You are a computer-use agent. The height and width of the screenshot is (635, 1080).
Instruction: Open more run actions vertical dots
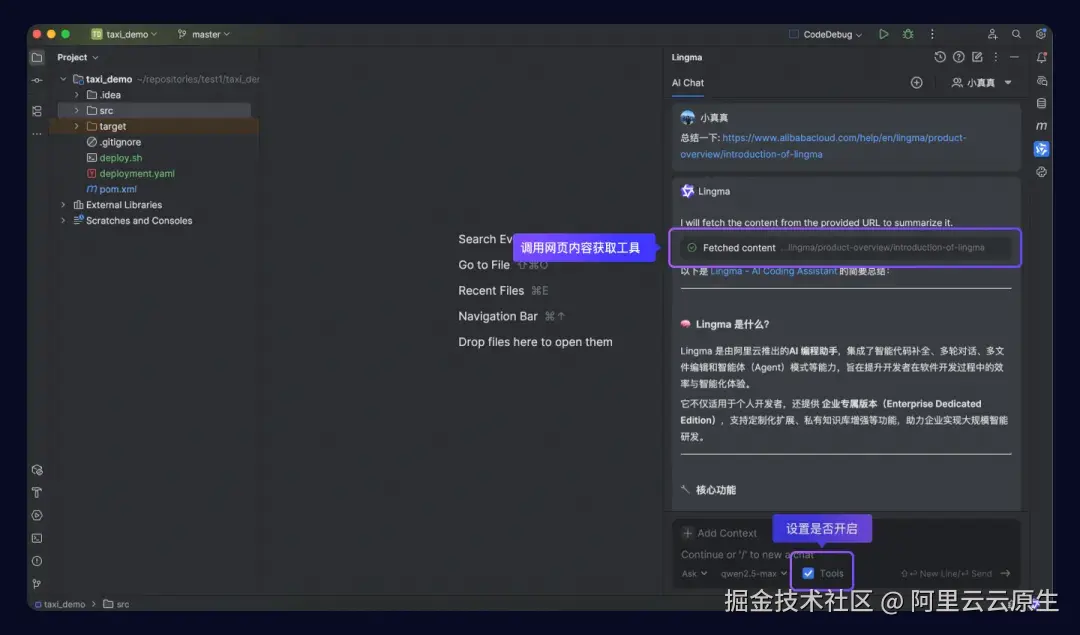pyautogui.click(x=932, y=34)
